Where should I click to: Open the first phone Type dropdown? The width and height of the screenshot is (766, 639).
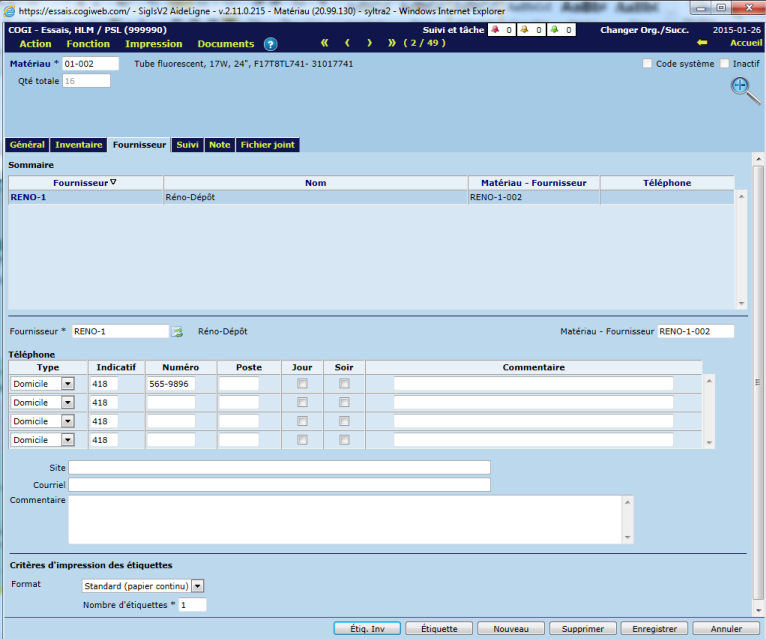68,384
